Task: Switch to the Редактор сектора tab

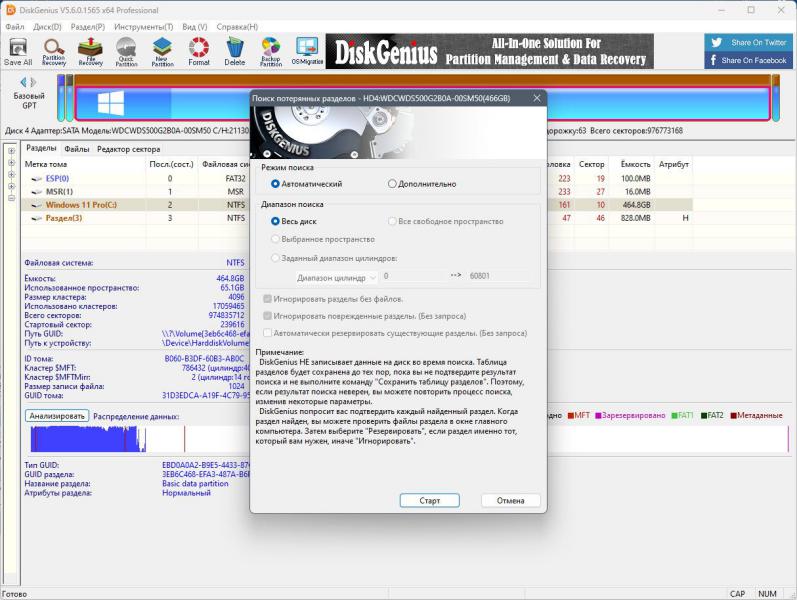Action: pyautogui.click(x=129, y=149)
